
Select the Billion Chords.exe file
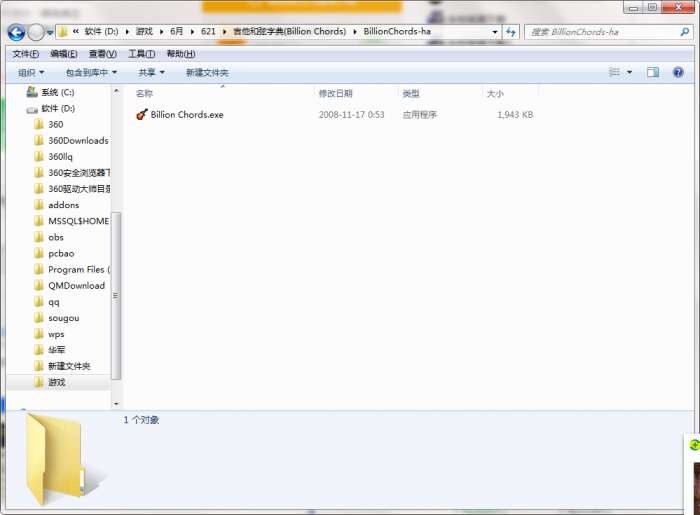pos(187,115)
